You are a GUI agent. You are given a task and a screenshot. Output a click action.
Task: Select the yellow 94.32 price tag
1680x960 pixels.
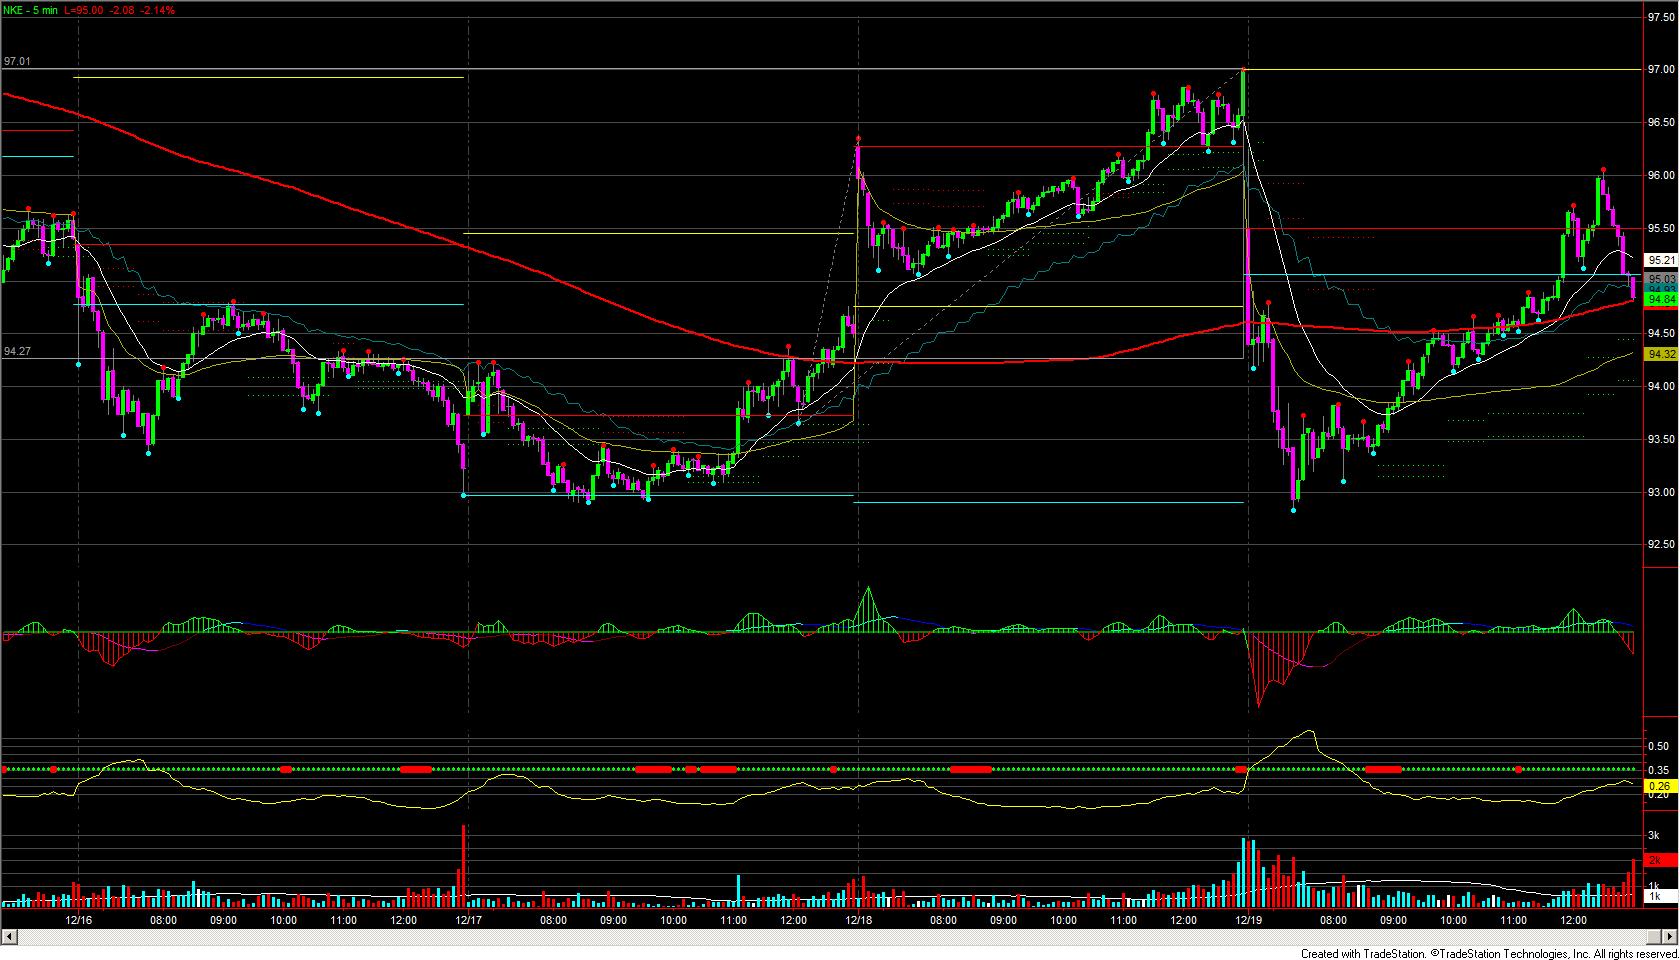pyautogui.click(x=1661, y=354)
